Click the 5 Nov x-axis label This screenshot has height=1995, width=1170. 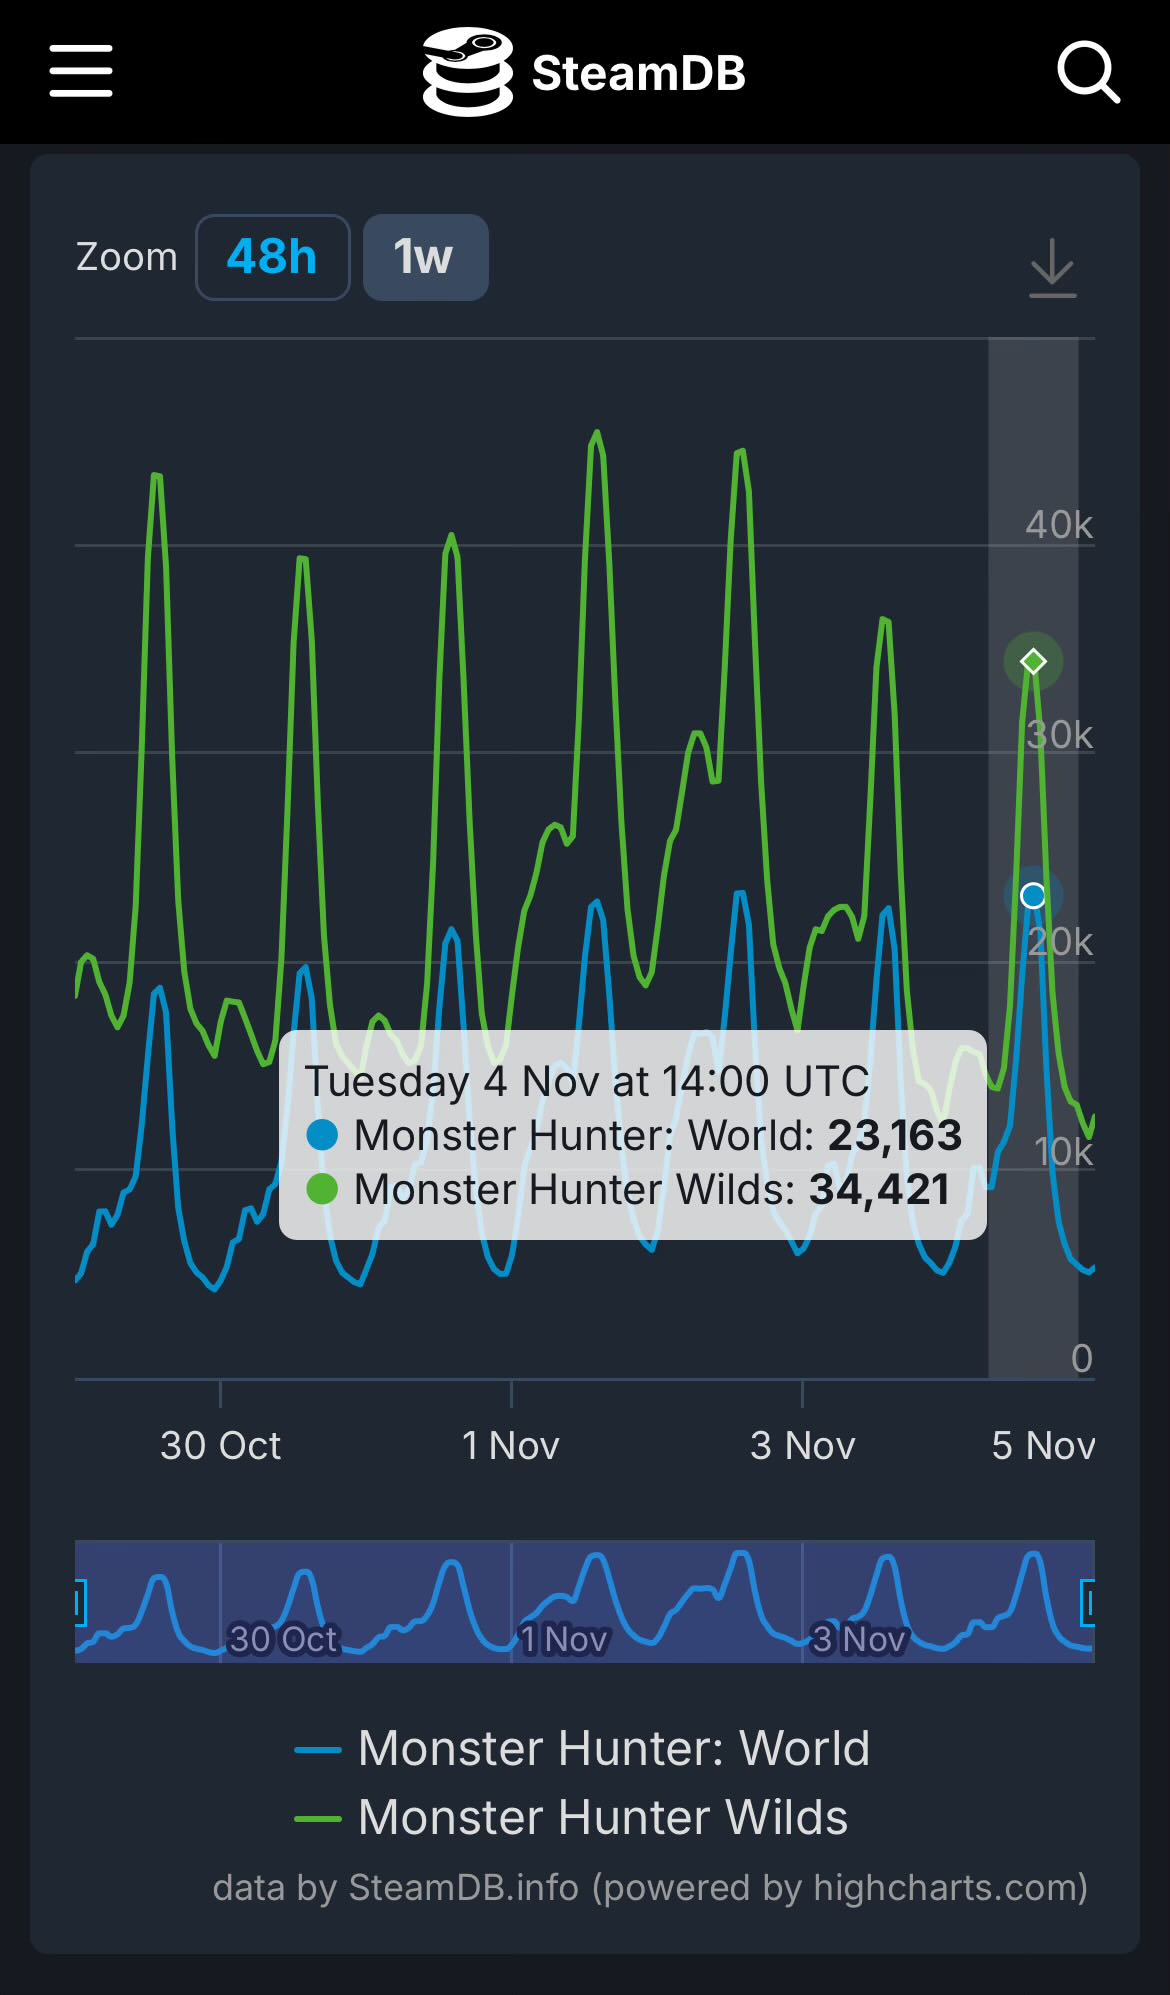click(x=1042, y=1445)
